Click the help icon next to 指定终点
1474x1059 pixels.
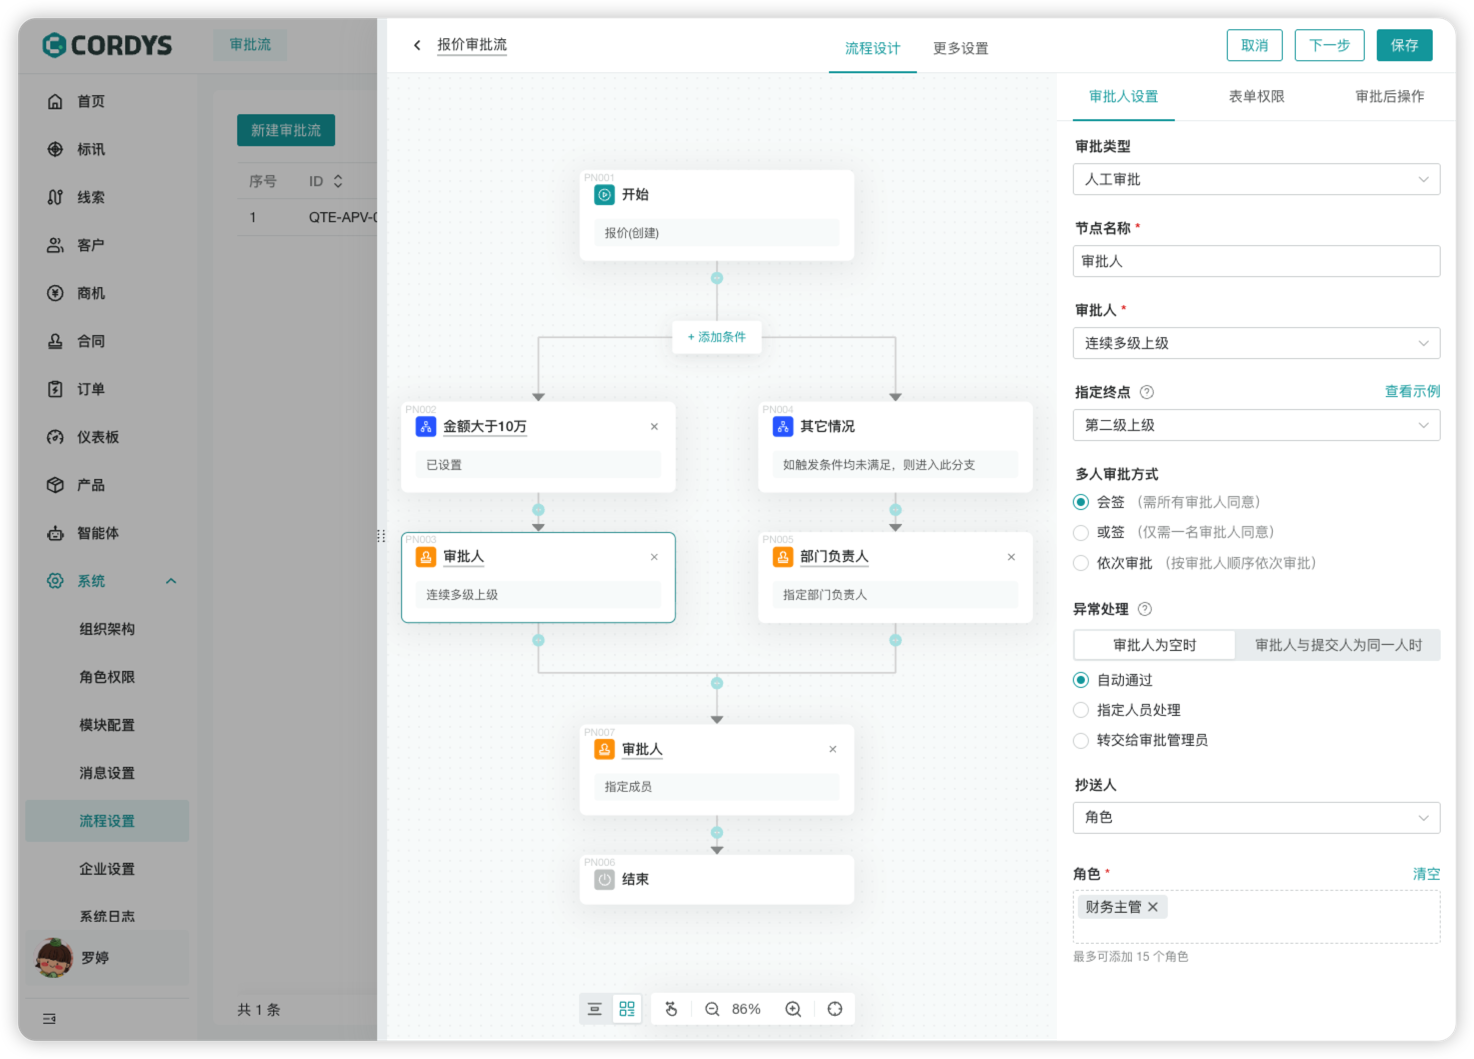pos(1147,392)
